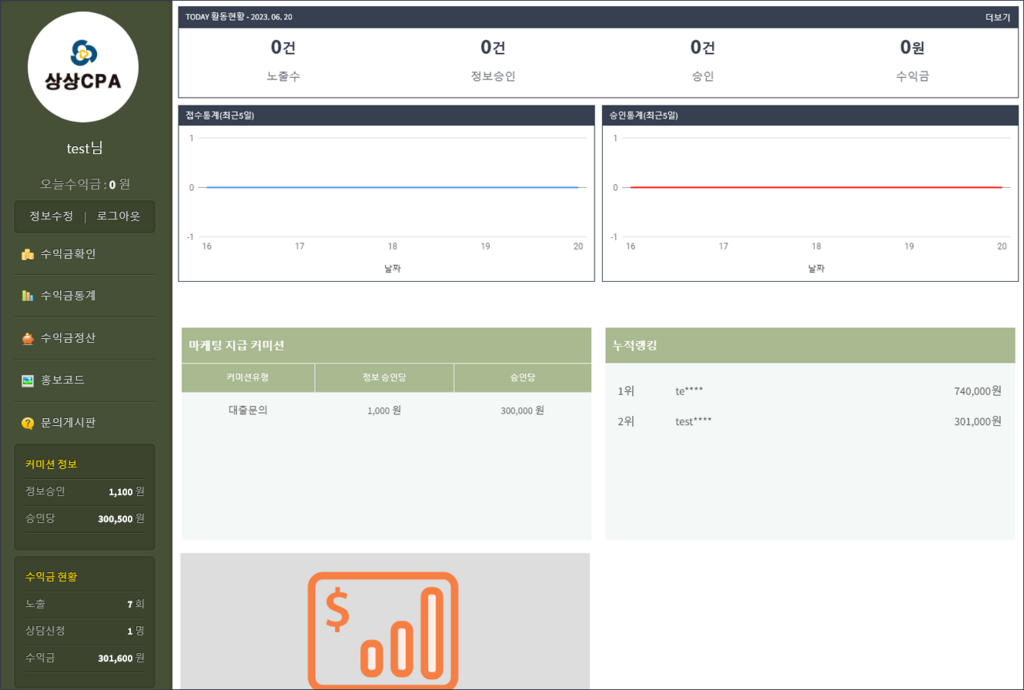
Task: Click the blue line in 접수통계 chart
Action: pyautogui.click(x=392, y=187)
